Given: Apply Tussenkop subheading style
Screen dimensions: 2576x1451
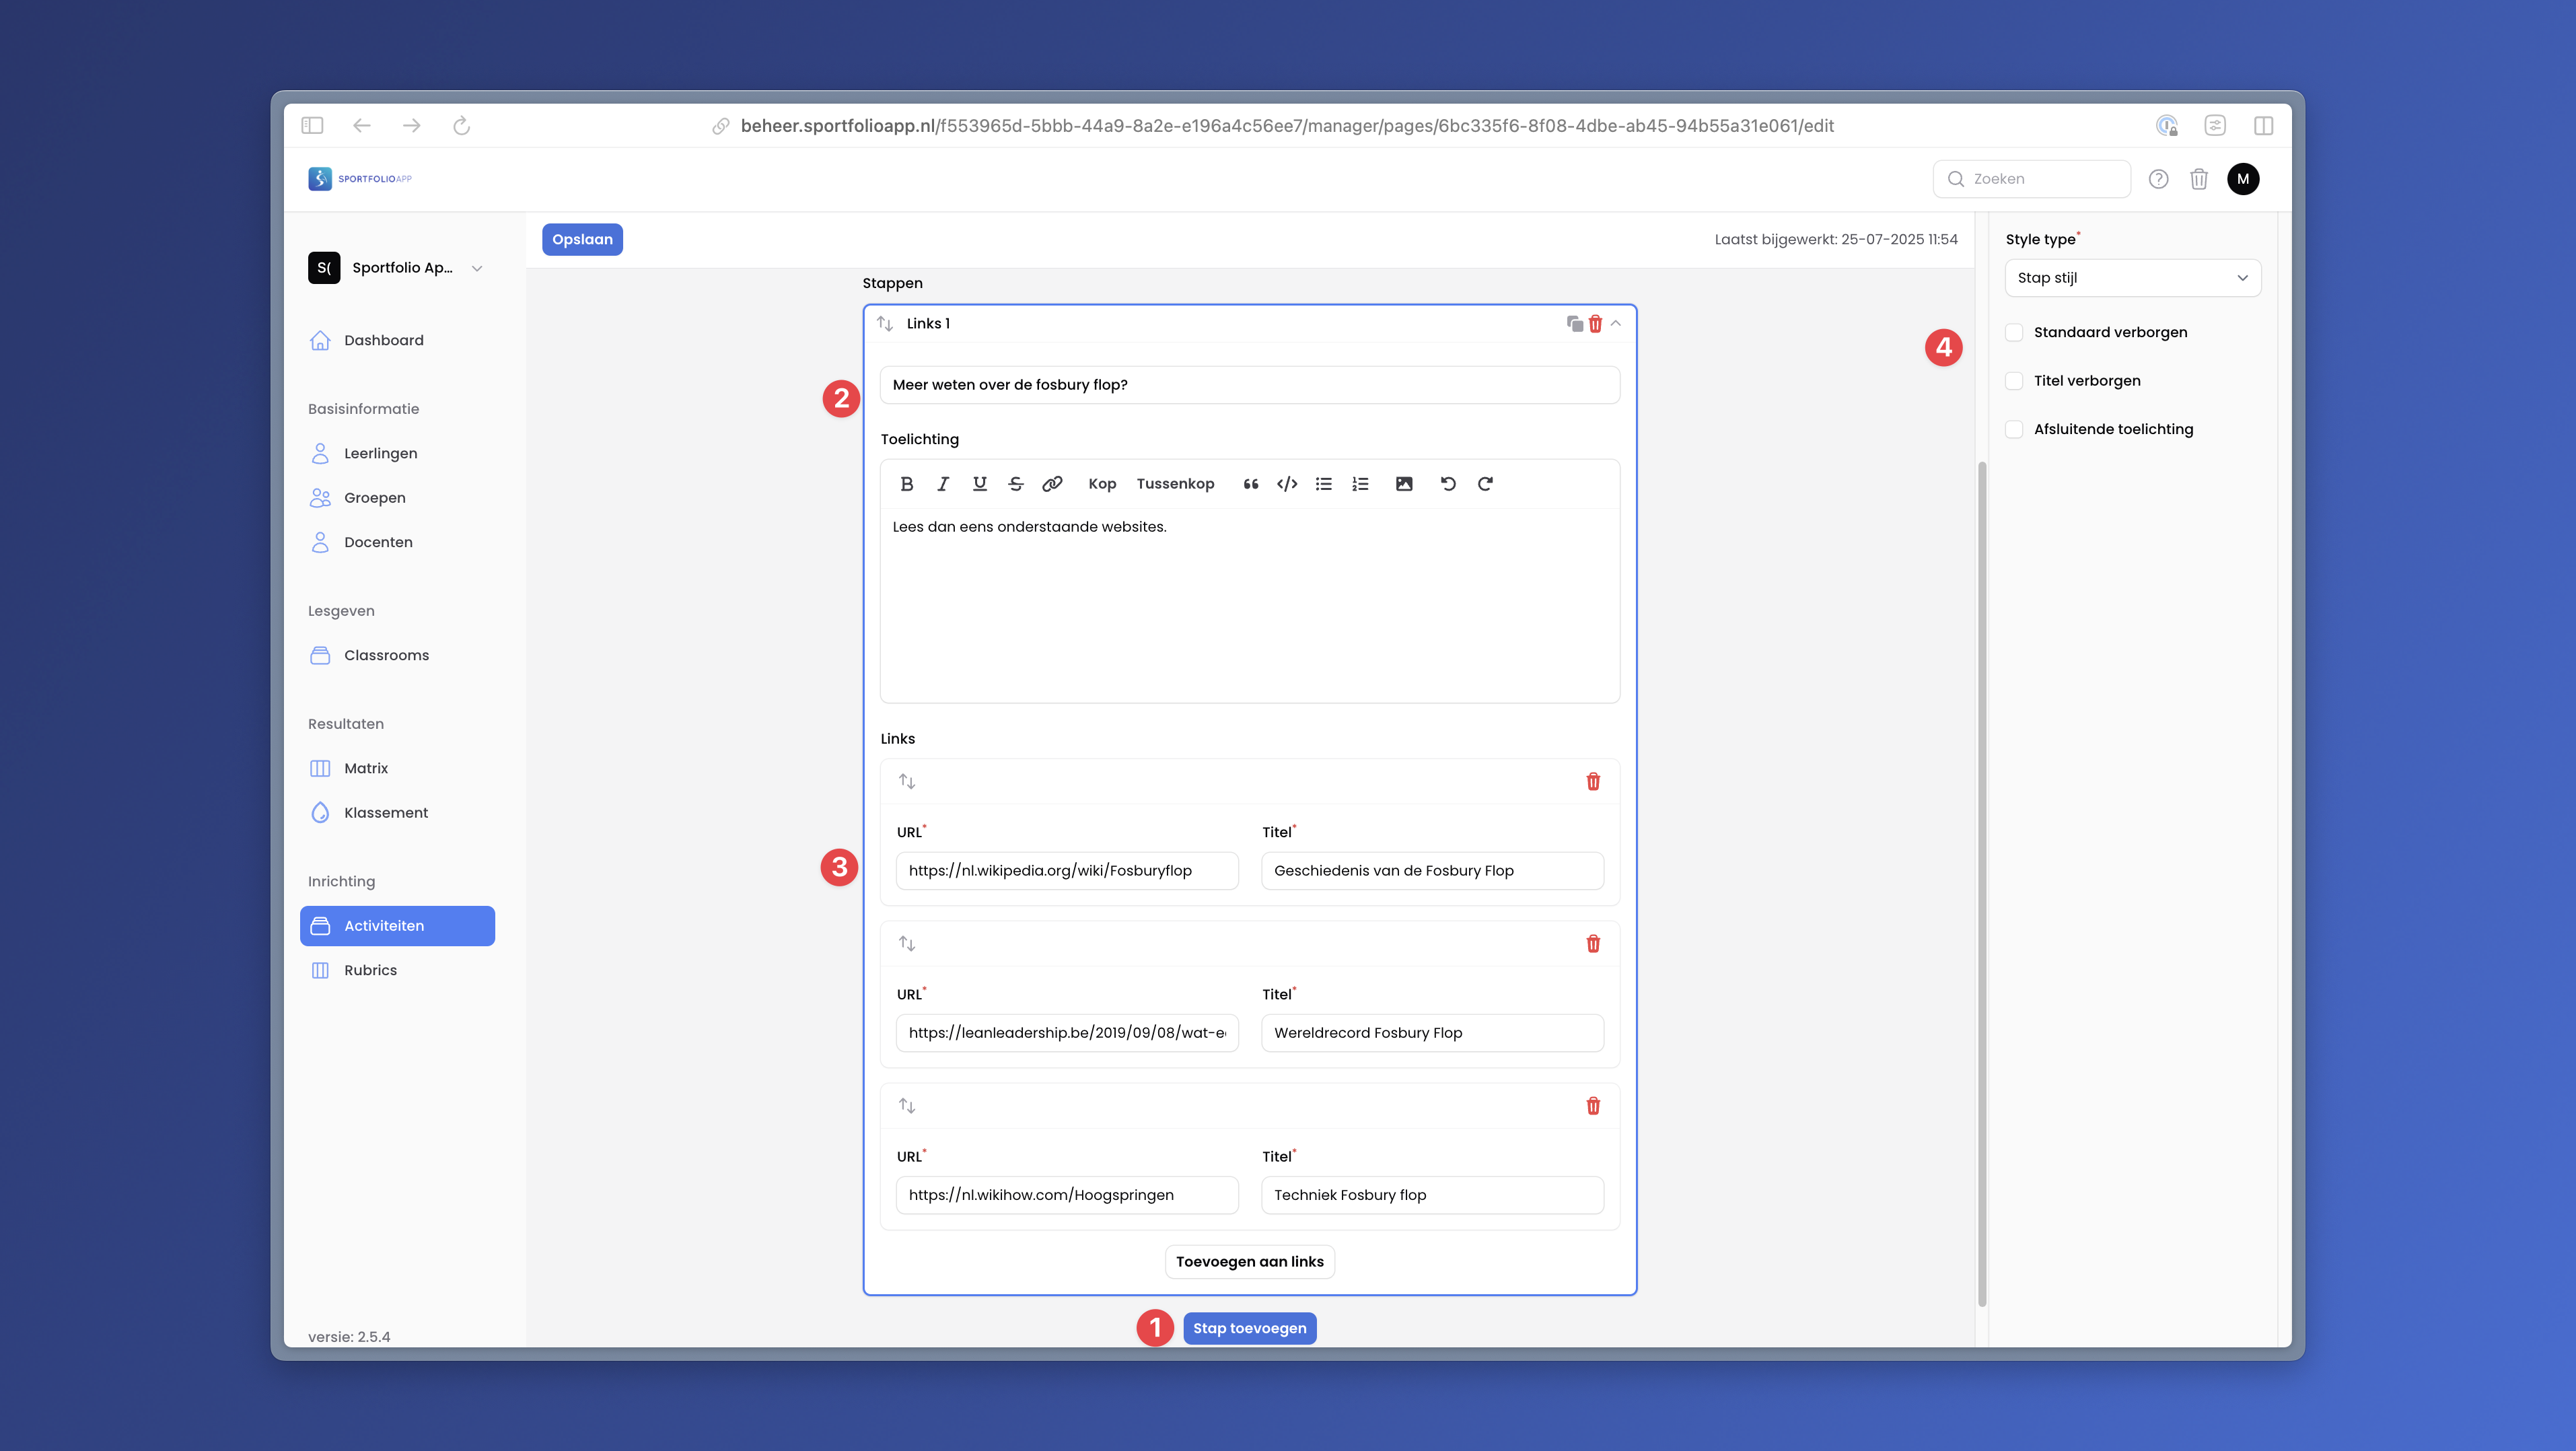Looking at the screenshot, I should 1175,484.
